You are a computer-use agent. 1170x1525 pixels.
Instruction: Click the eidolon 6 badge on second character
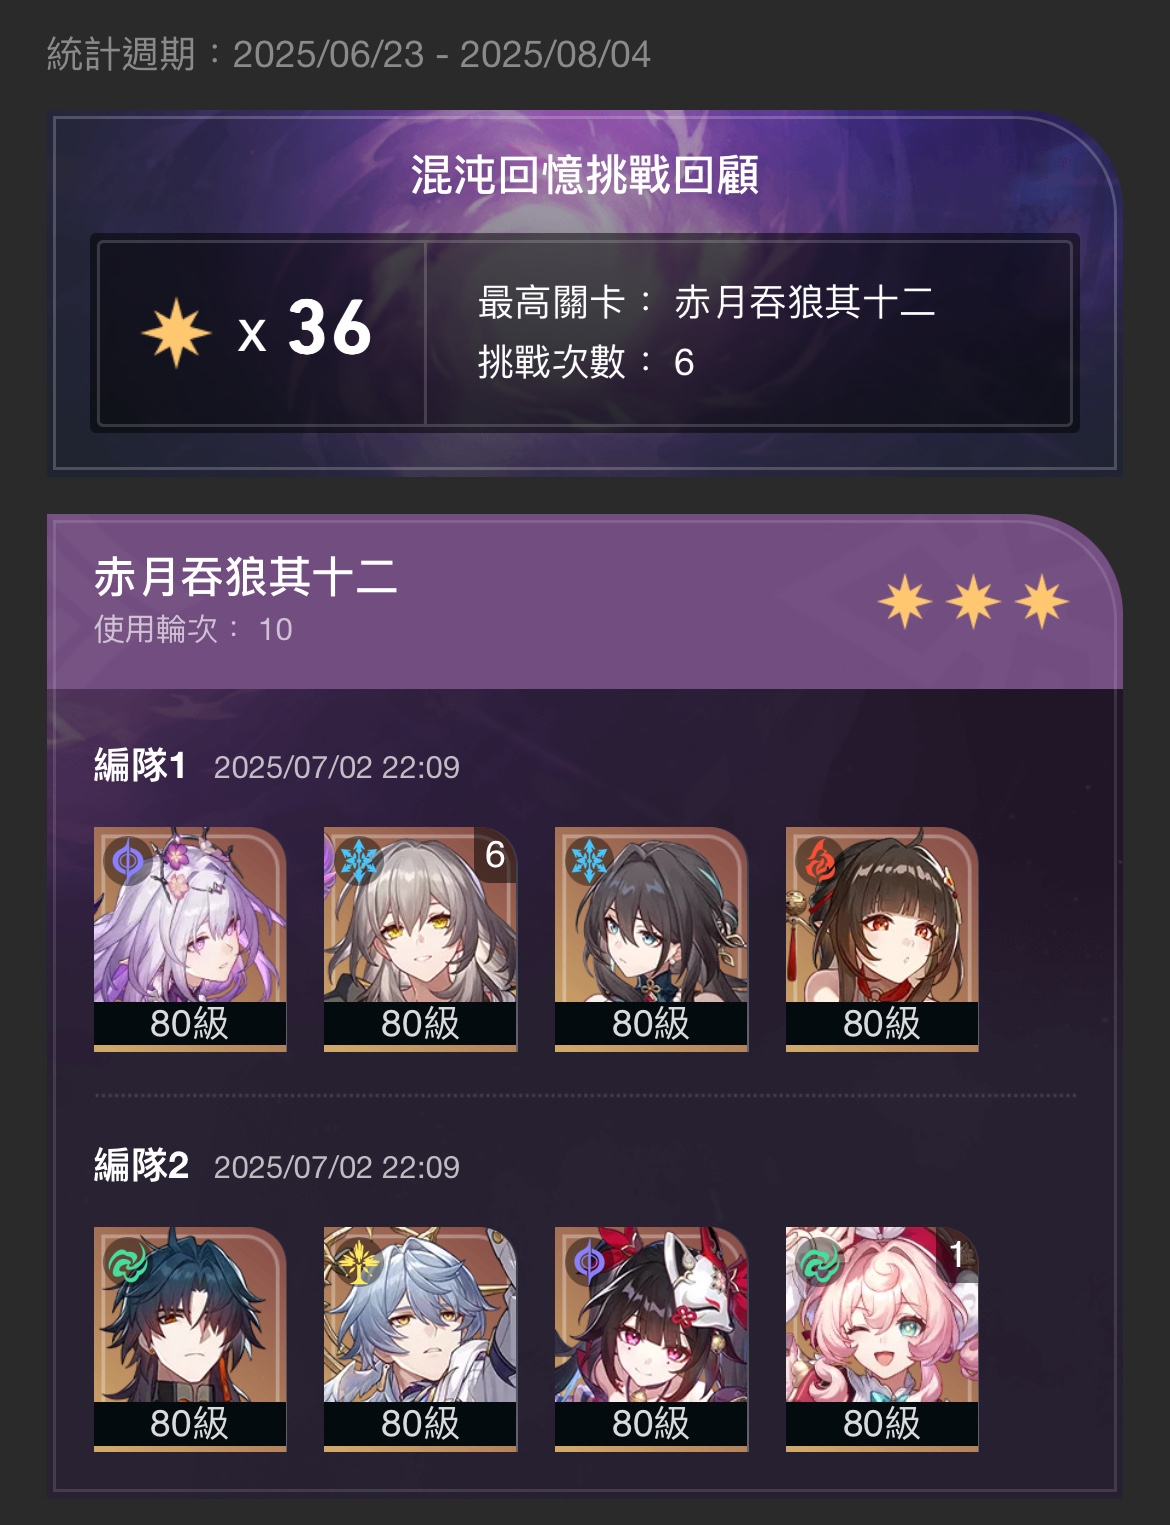click(495, 855)
